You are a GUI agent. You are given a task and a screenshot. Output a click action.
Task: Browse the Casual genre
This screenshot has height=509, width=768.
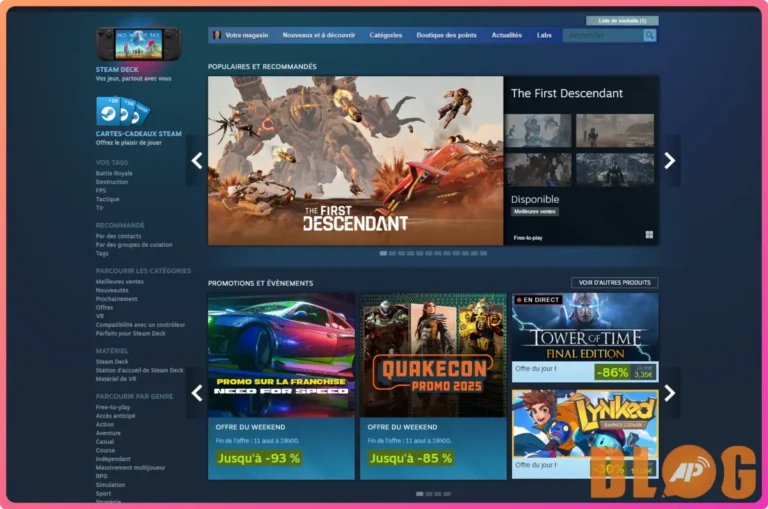[105, 442]
